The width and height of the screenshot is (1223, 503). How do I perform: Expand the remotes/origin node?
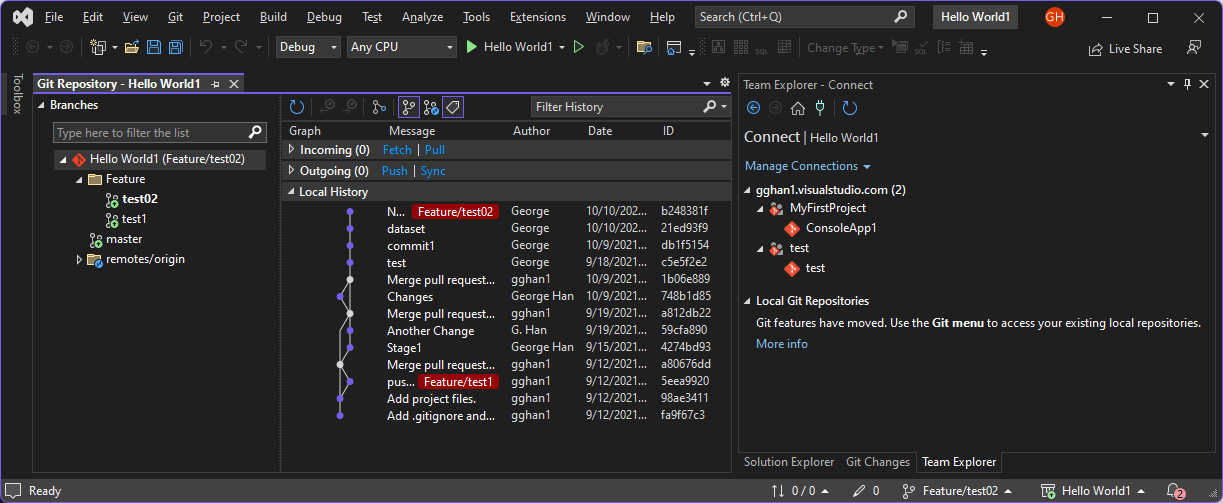(x=80, y=260)
